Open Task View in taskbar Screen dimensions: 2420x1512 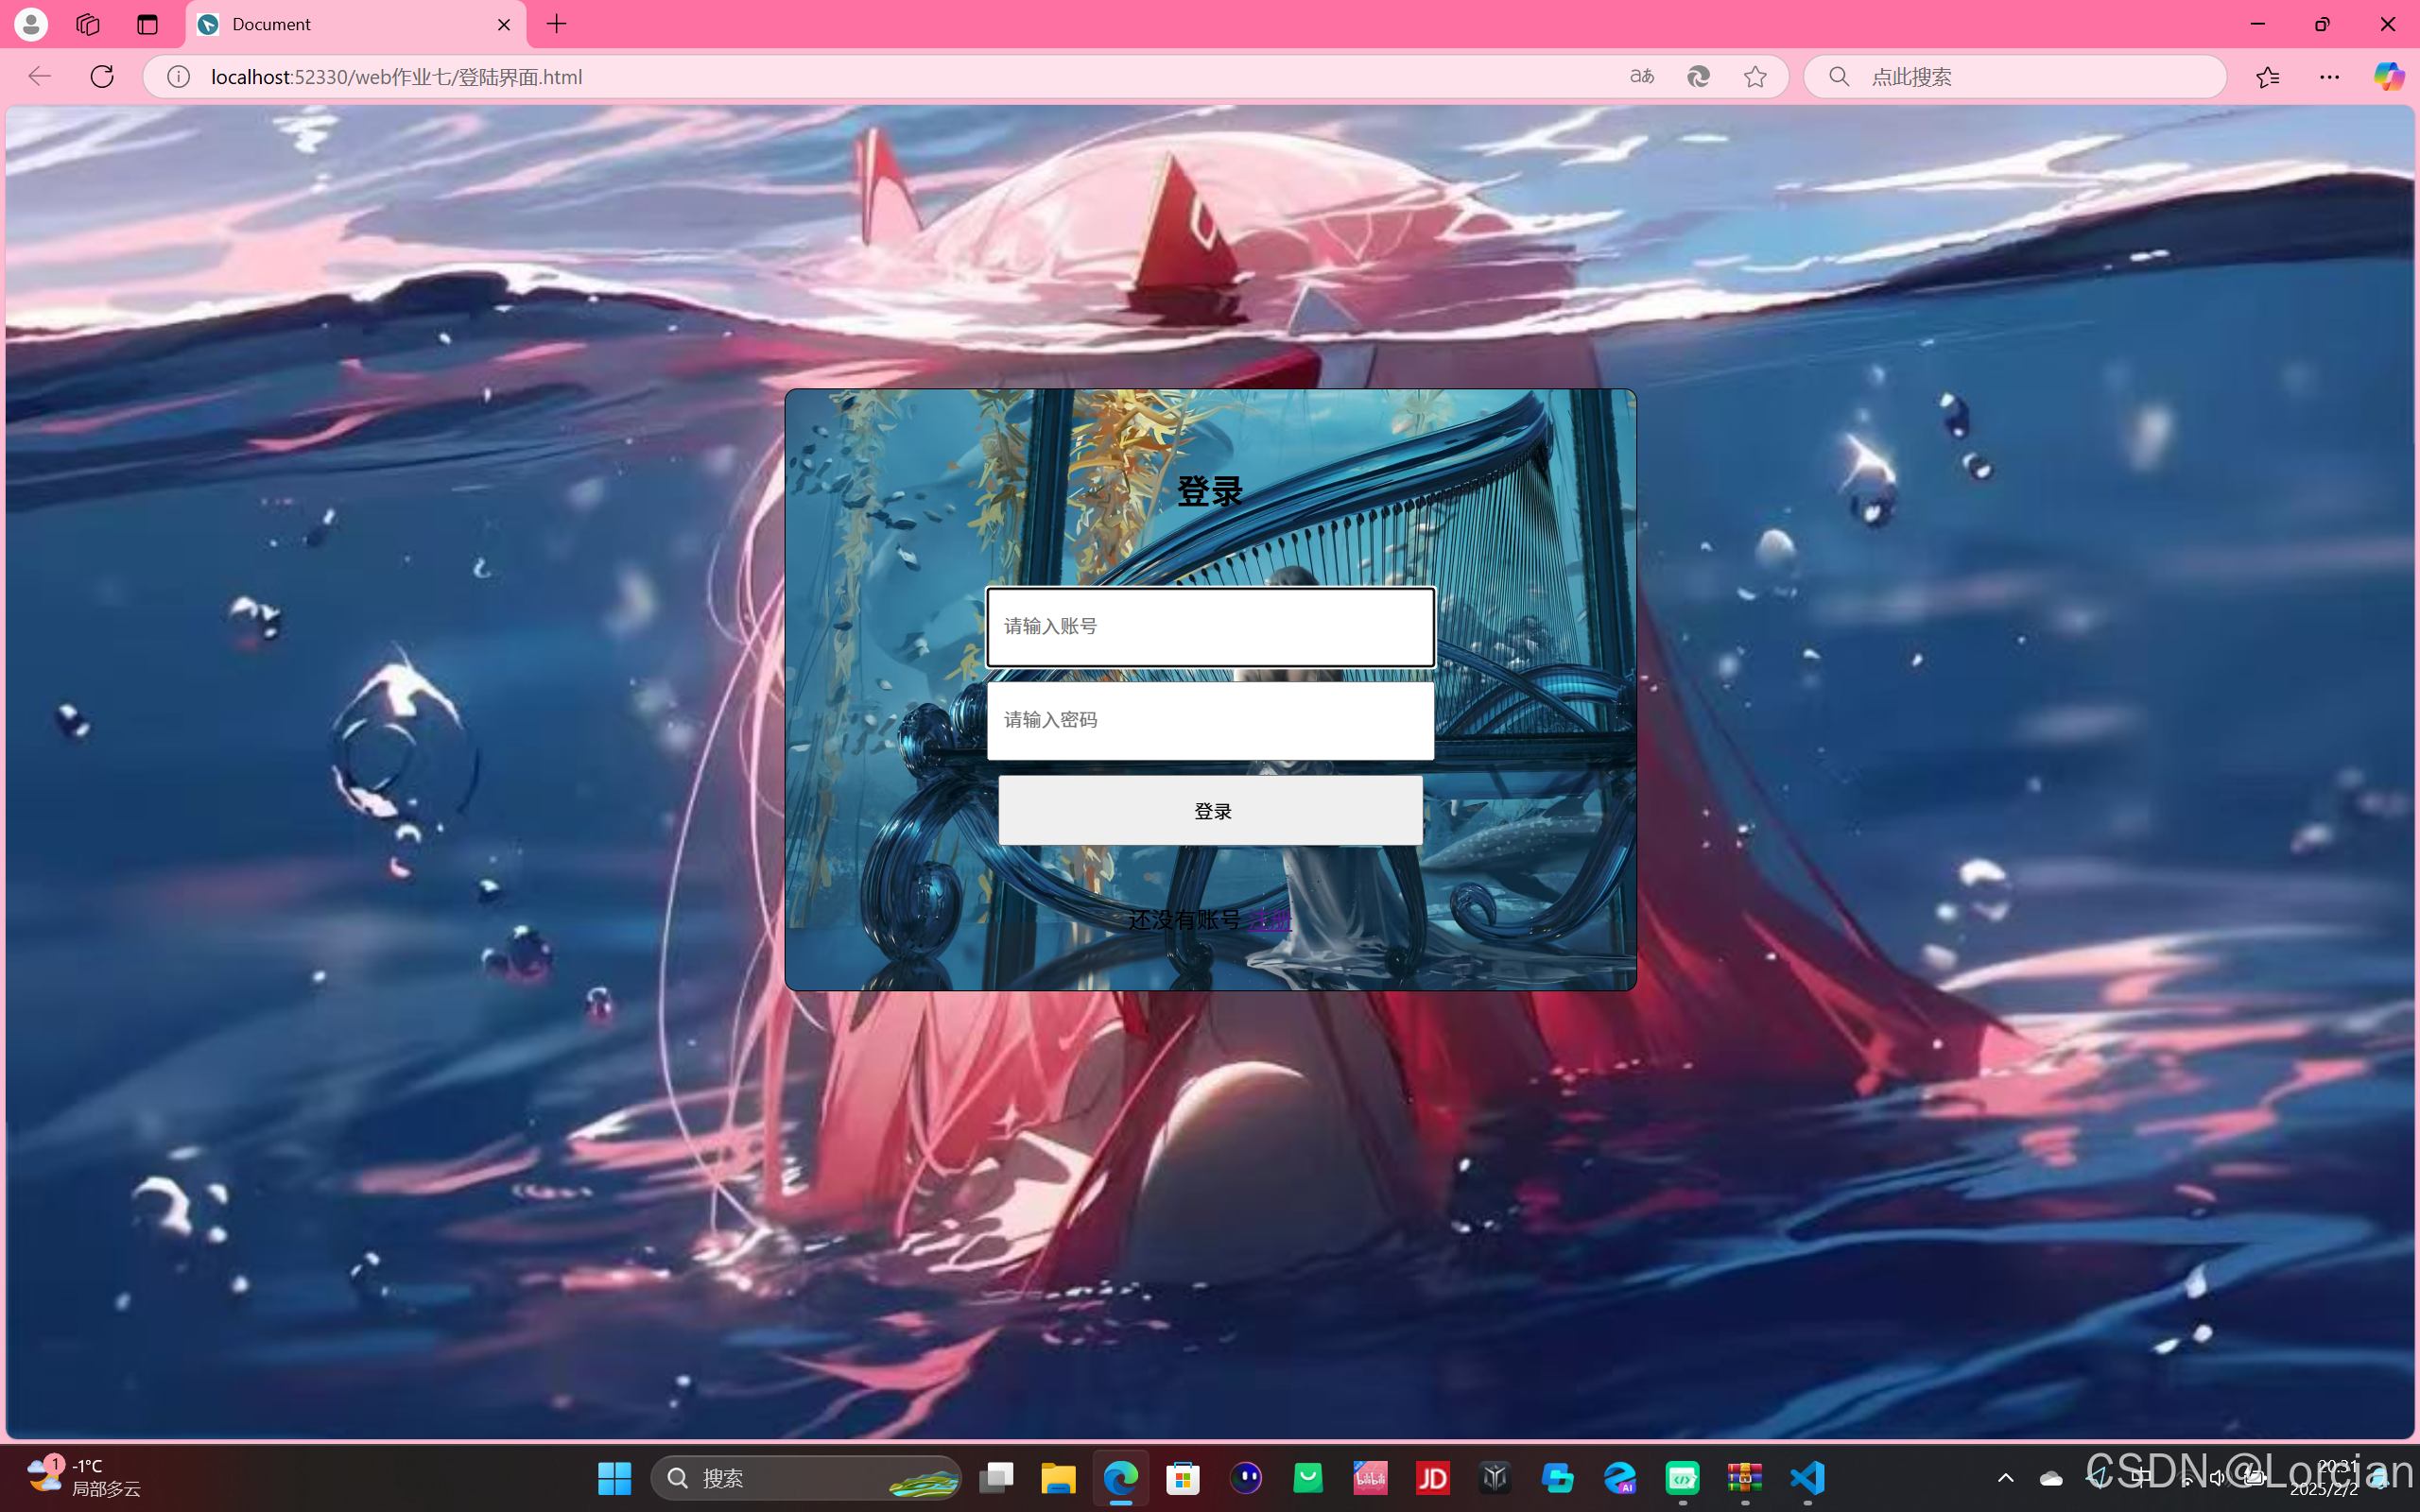(996, 1478)
